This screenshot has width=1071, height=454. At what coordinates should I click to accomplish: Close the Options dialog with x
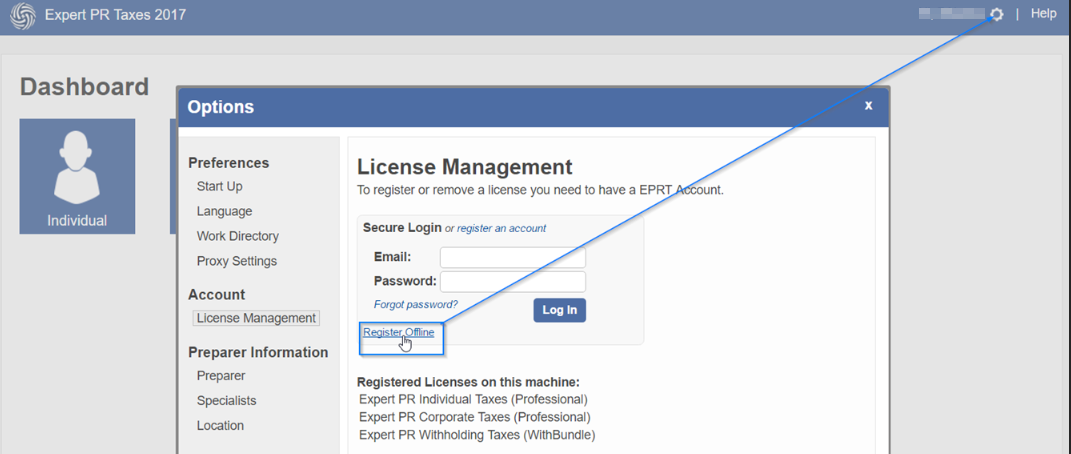(868, 106)
